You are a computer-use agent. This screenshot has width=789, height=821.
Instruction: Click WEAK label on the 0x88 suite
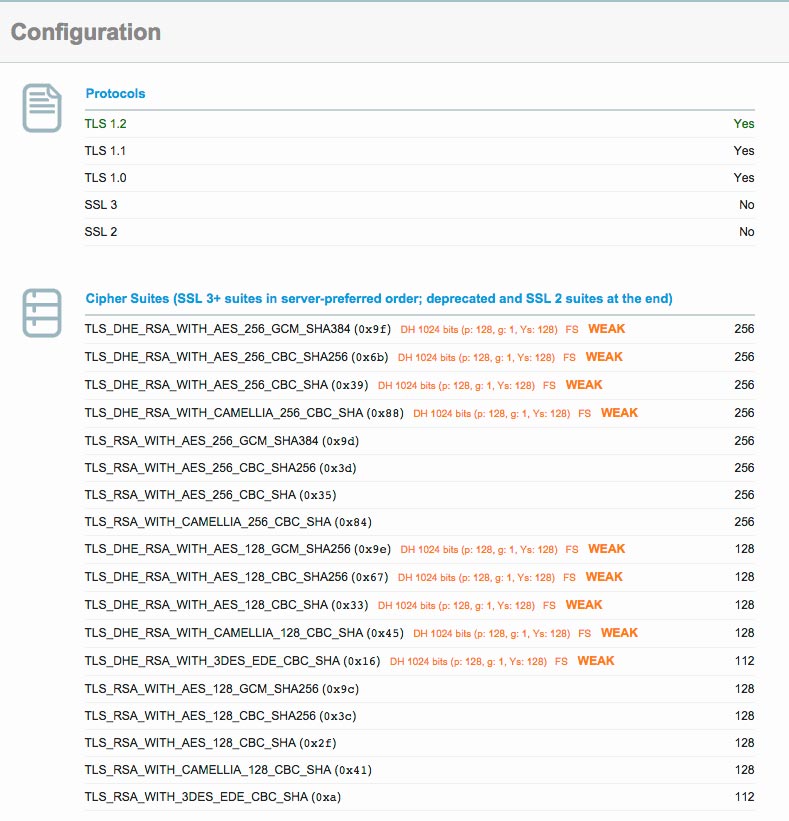(619, 413)
